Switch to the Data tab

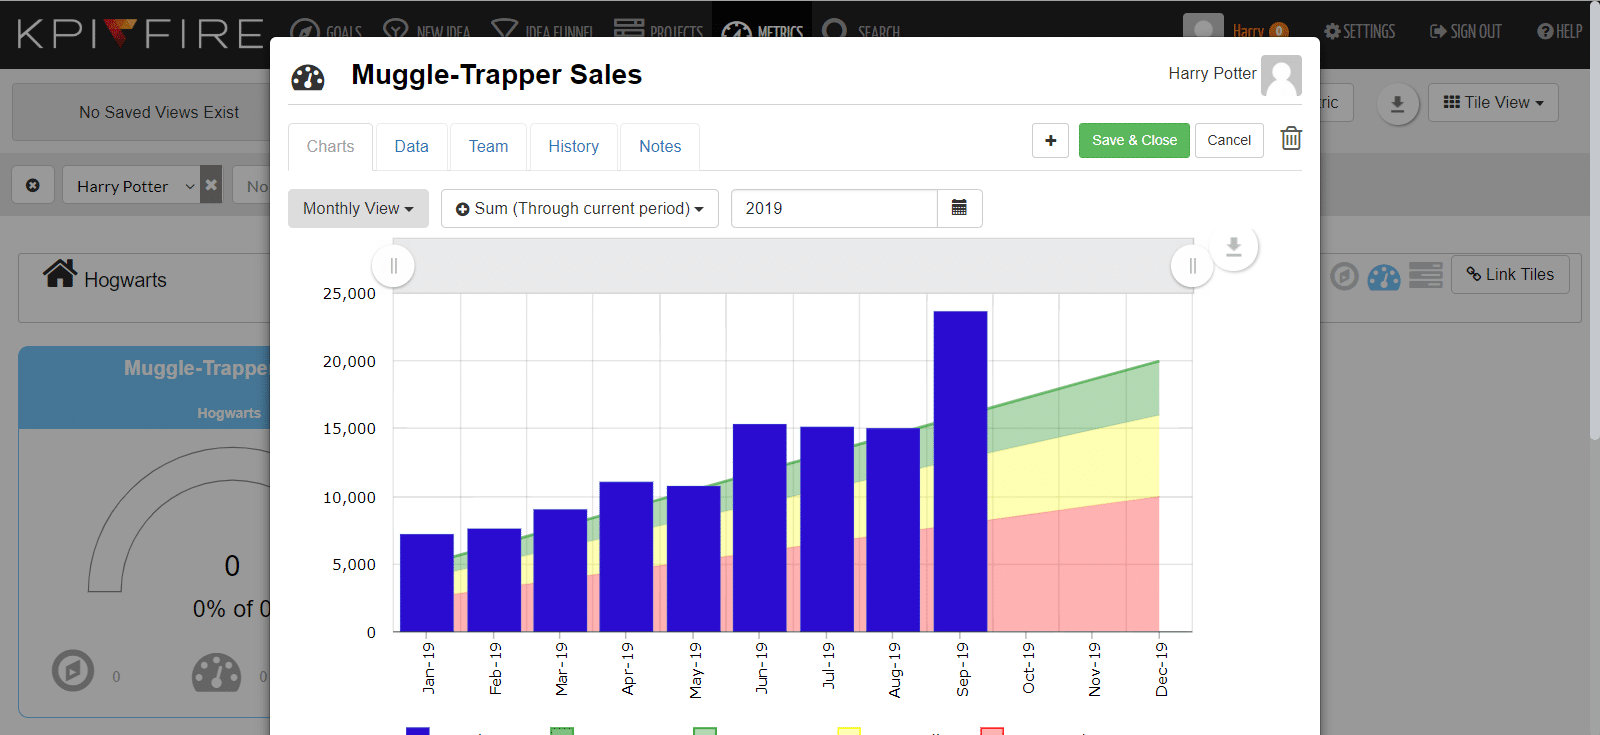[x=411, y=146]
